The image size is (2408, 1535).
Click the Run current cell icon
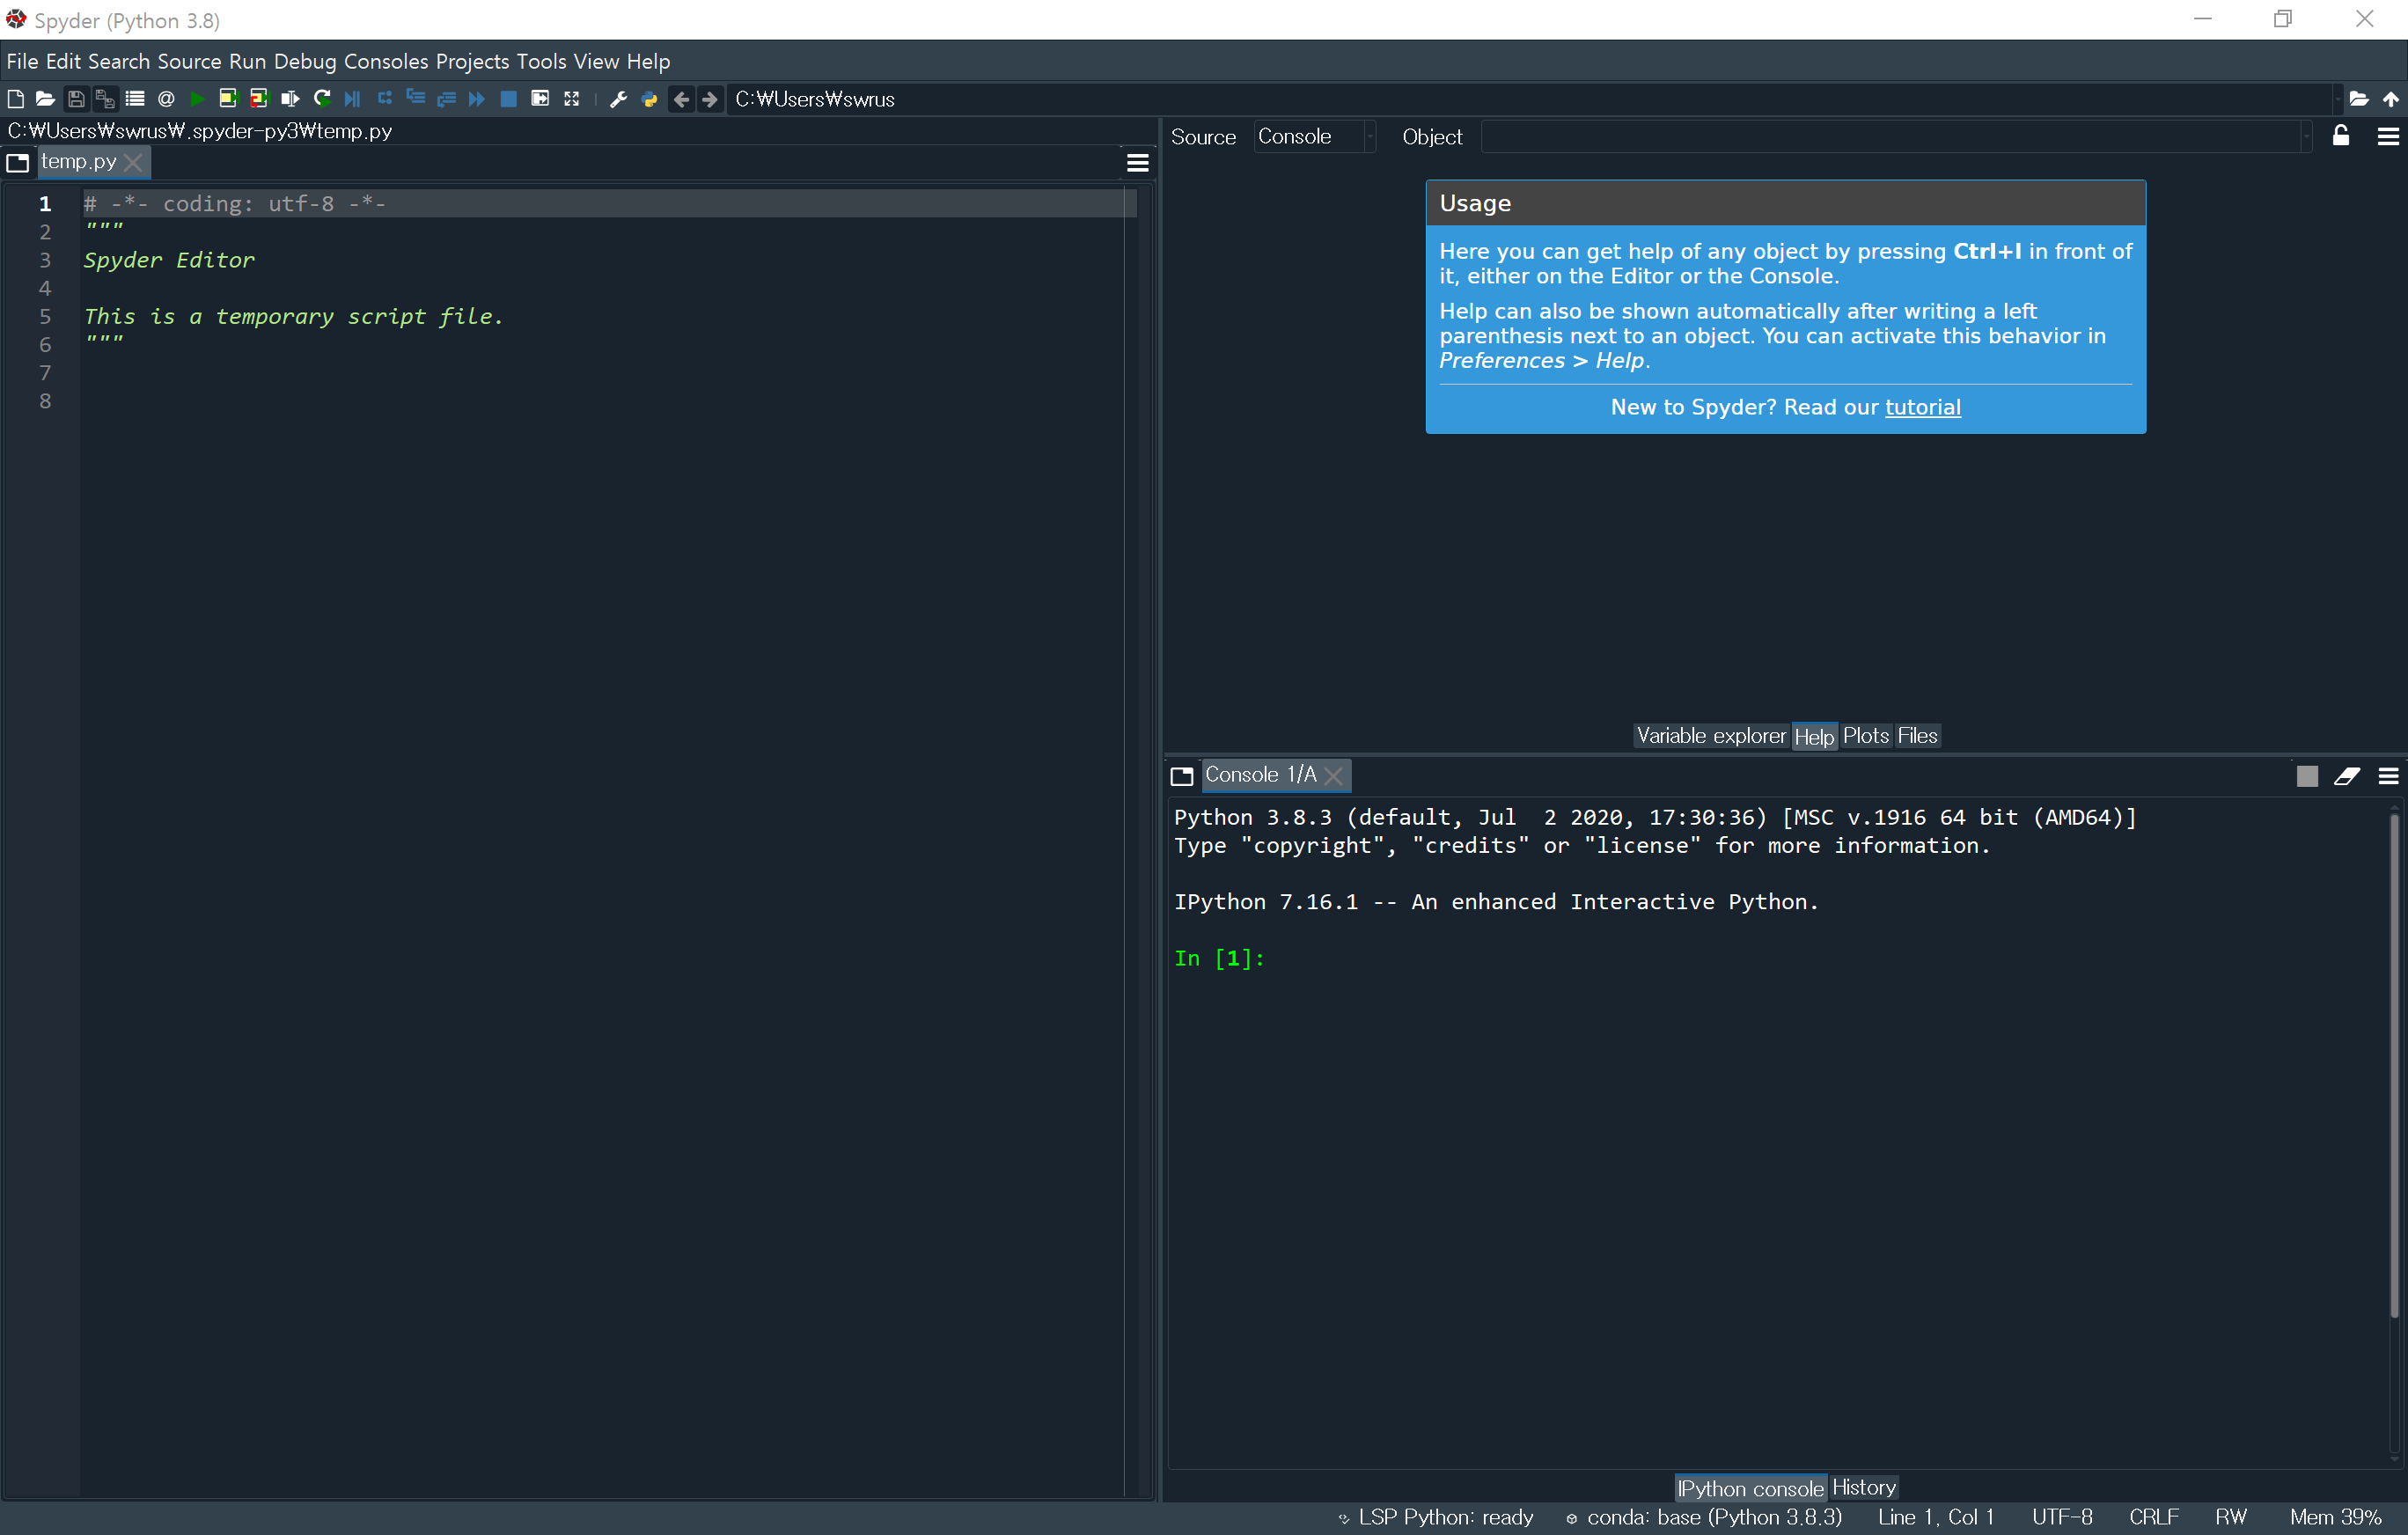(x=228, y=99)
